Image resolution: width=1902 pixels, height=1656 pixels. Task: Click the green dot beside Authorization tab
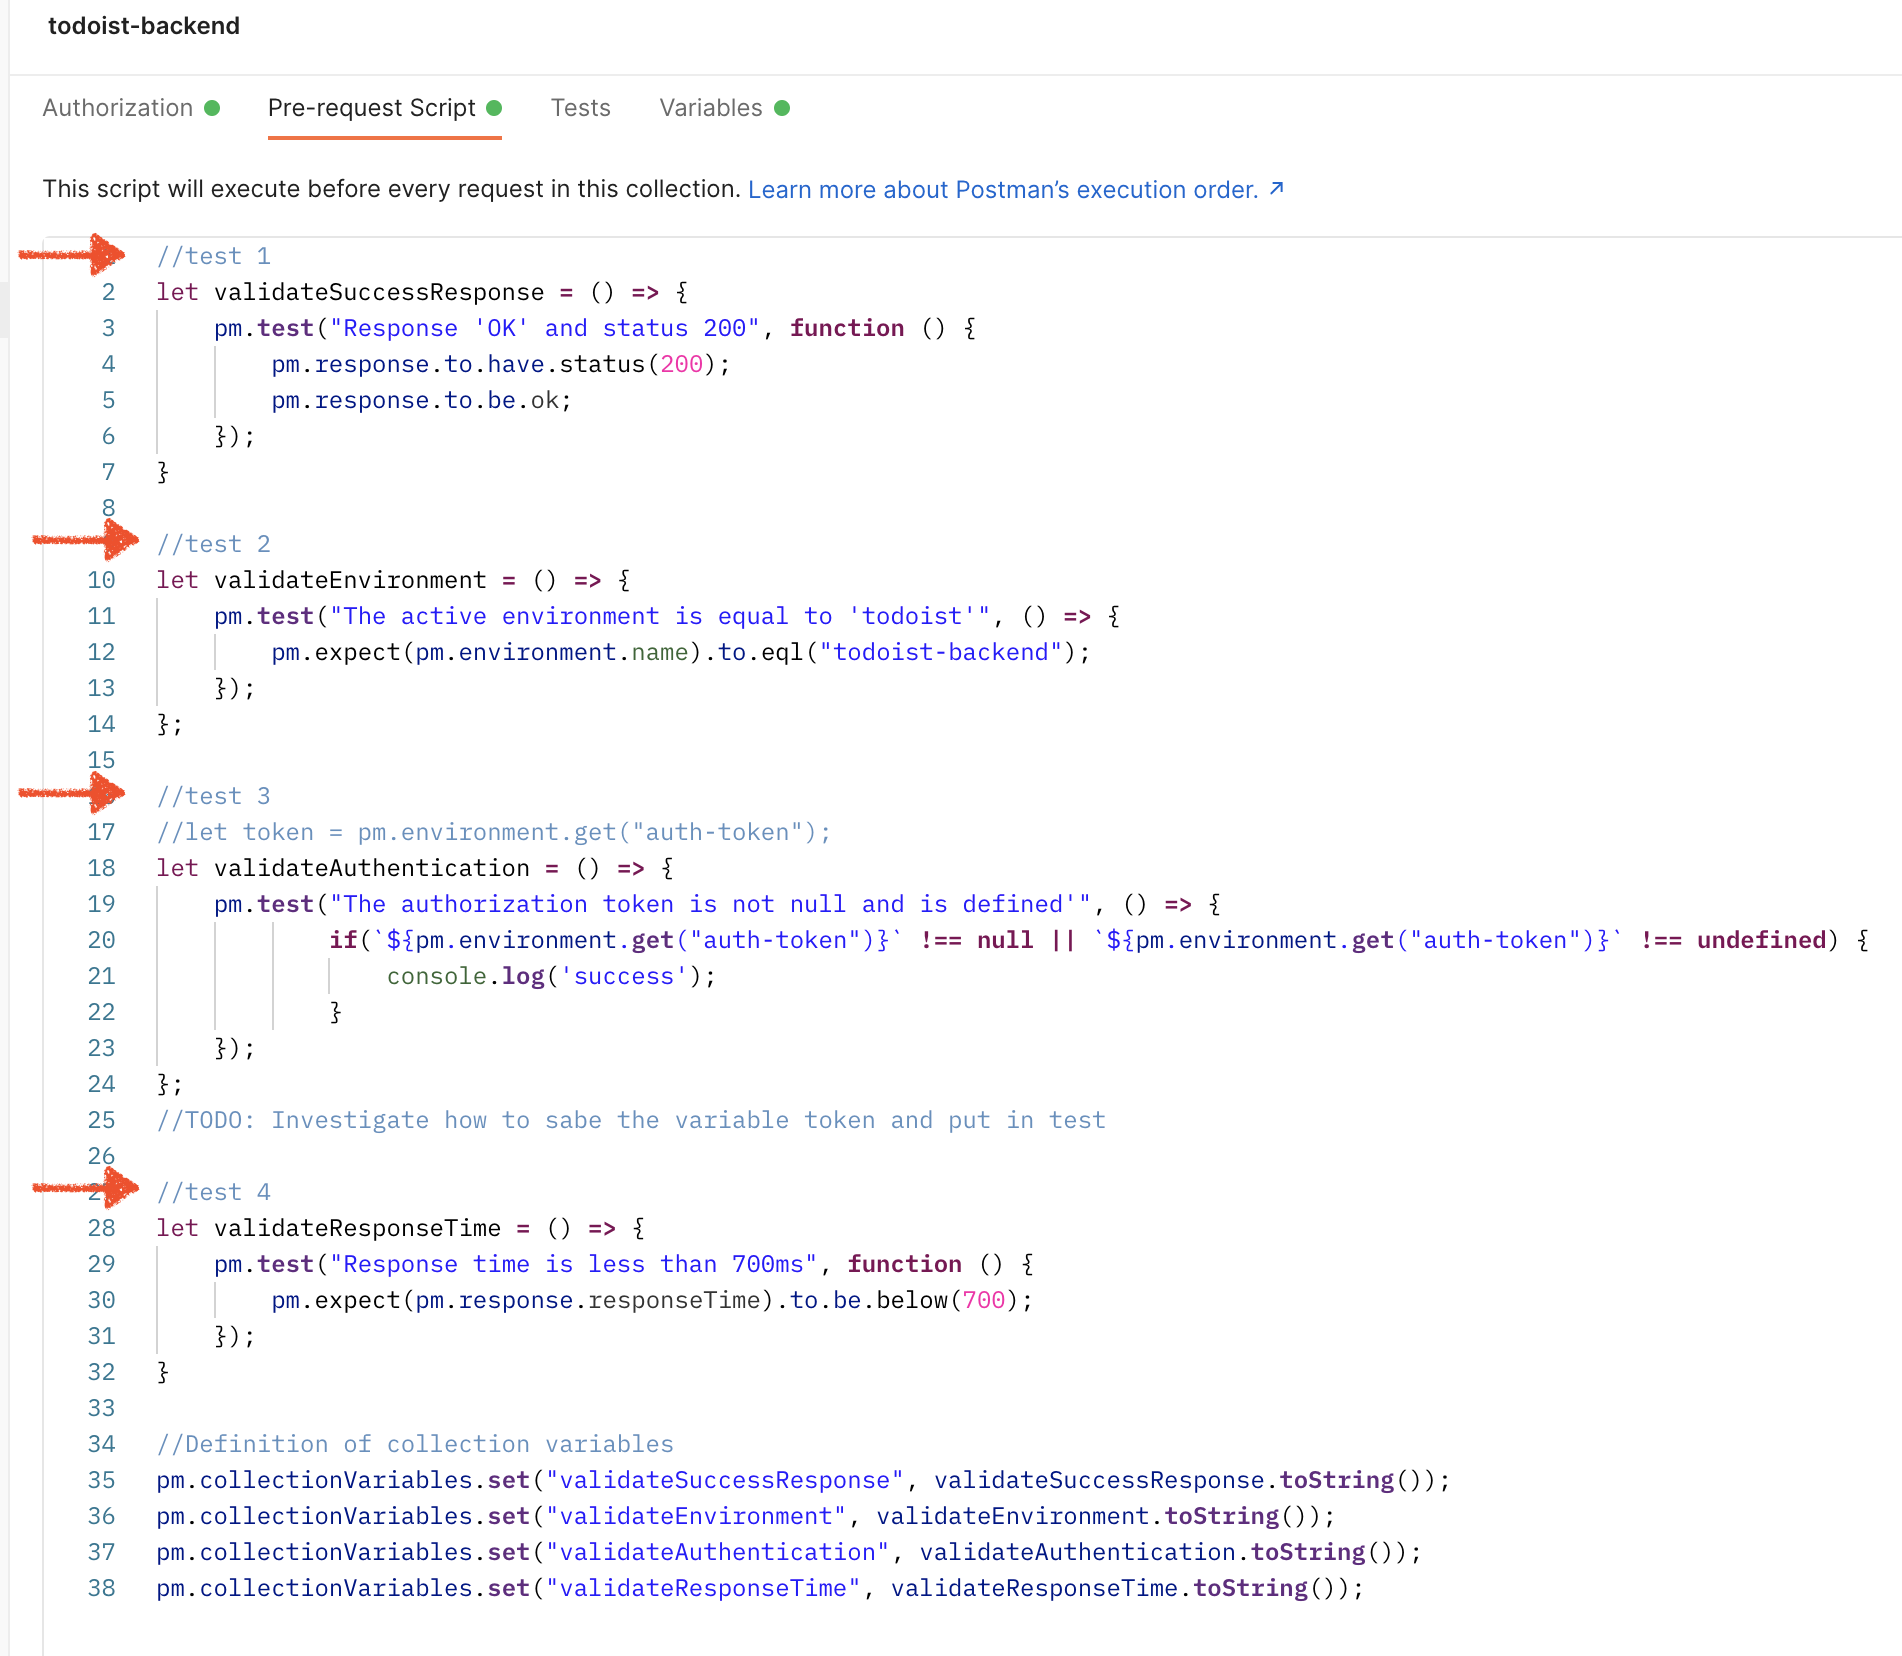(214, 108)
